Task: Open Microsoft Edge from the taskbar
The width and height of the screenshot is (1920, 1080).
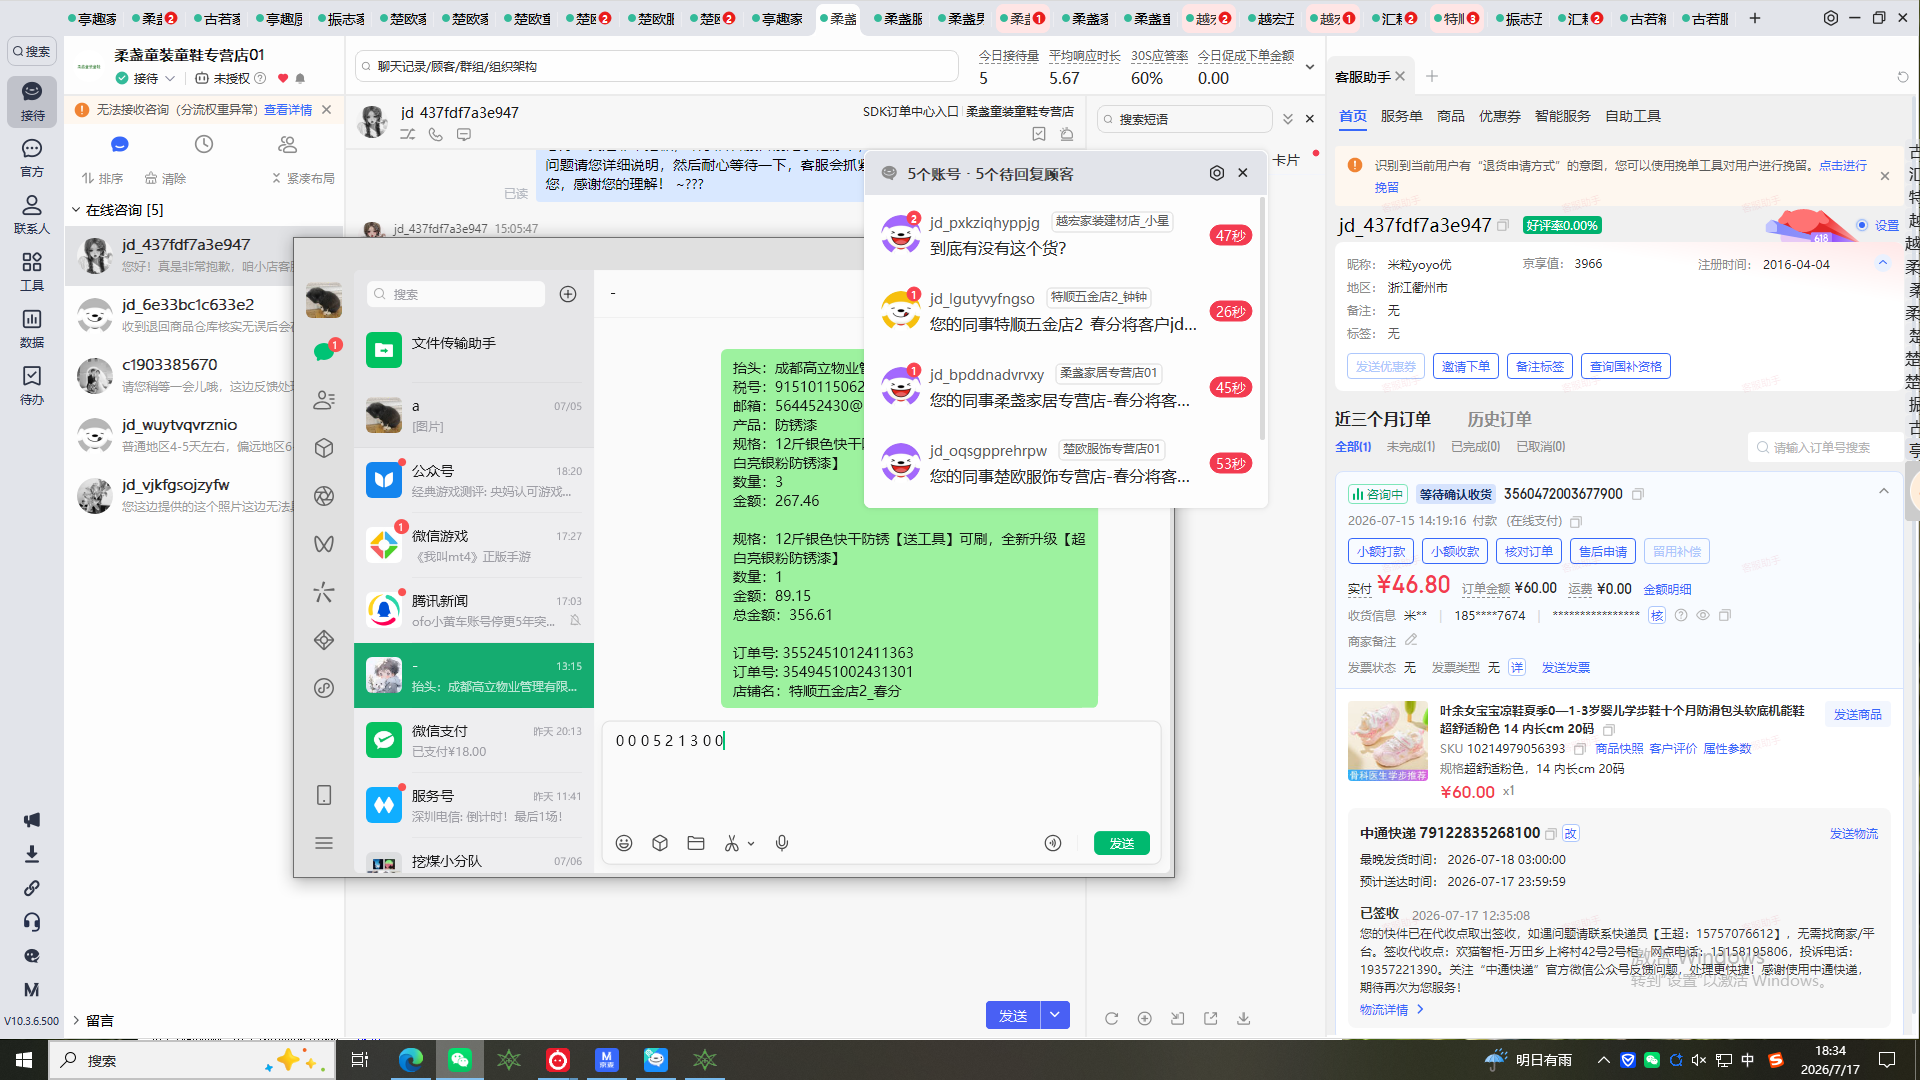Action: (410, 1060)
